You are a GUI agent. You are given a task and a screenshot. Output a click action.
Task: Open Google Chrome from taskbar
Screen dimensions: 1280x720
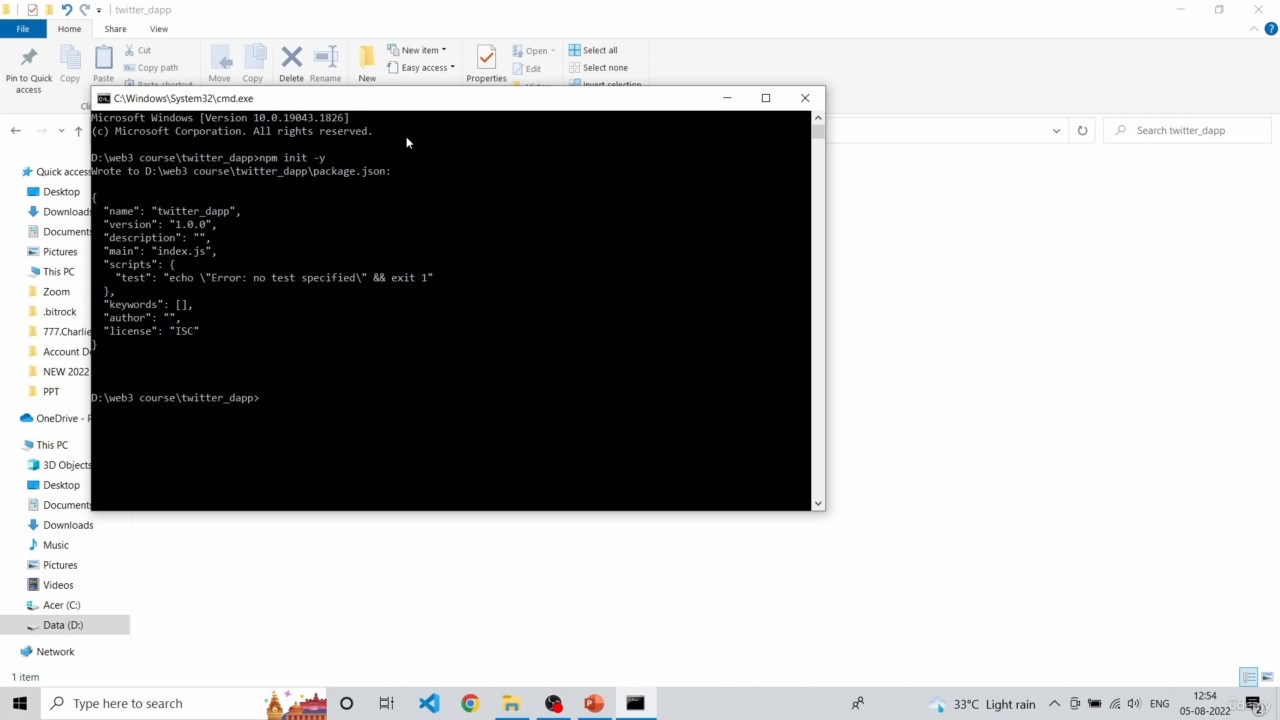coord(470,704)
